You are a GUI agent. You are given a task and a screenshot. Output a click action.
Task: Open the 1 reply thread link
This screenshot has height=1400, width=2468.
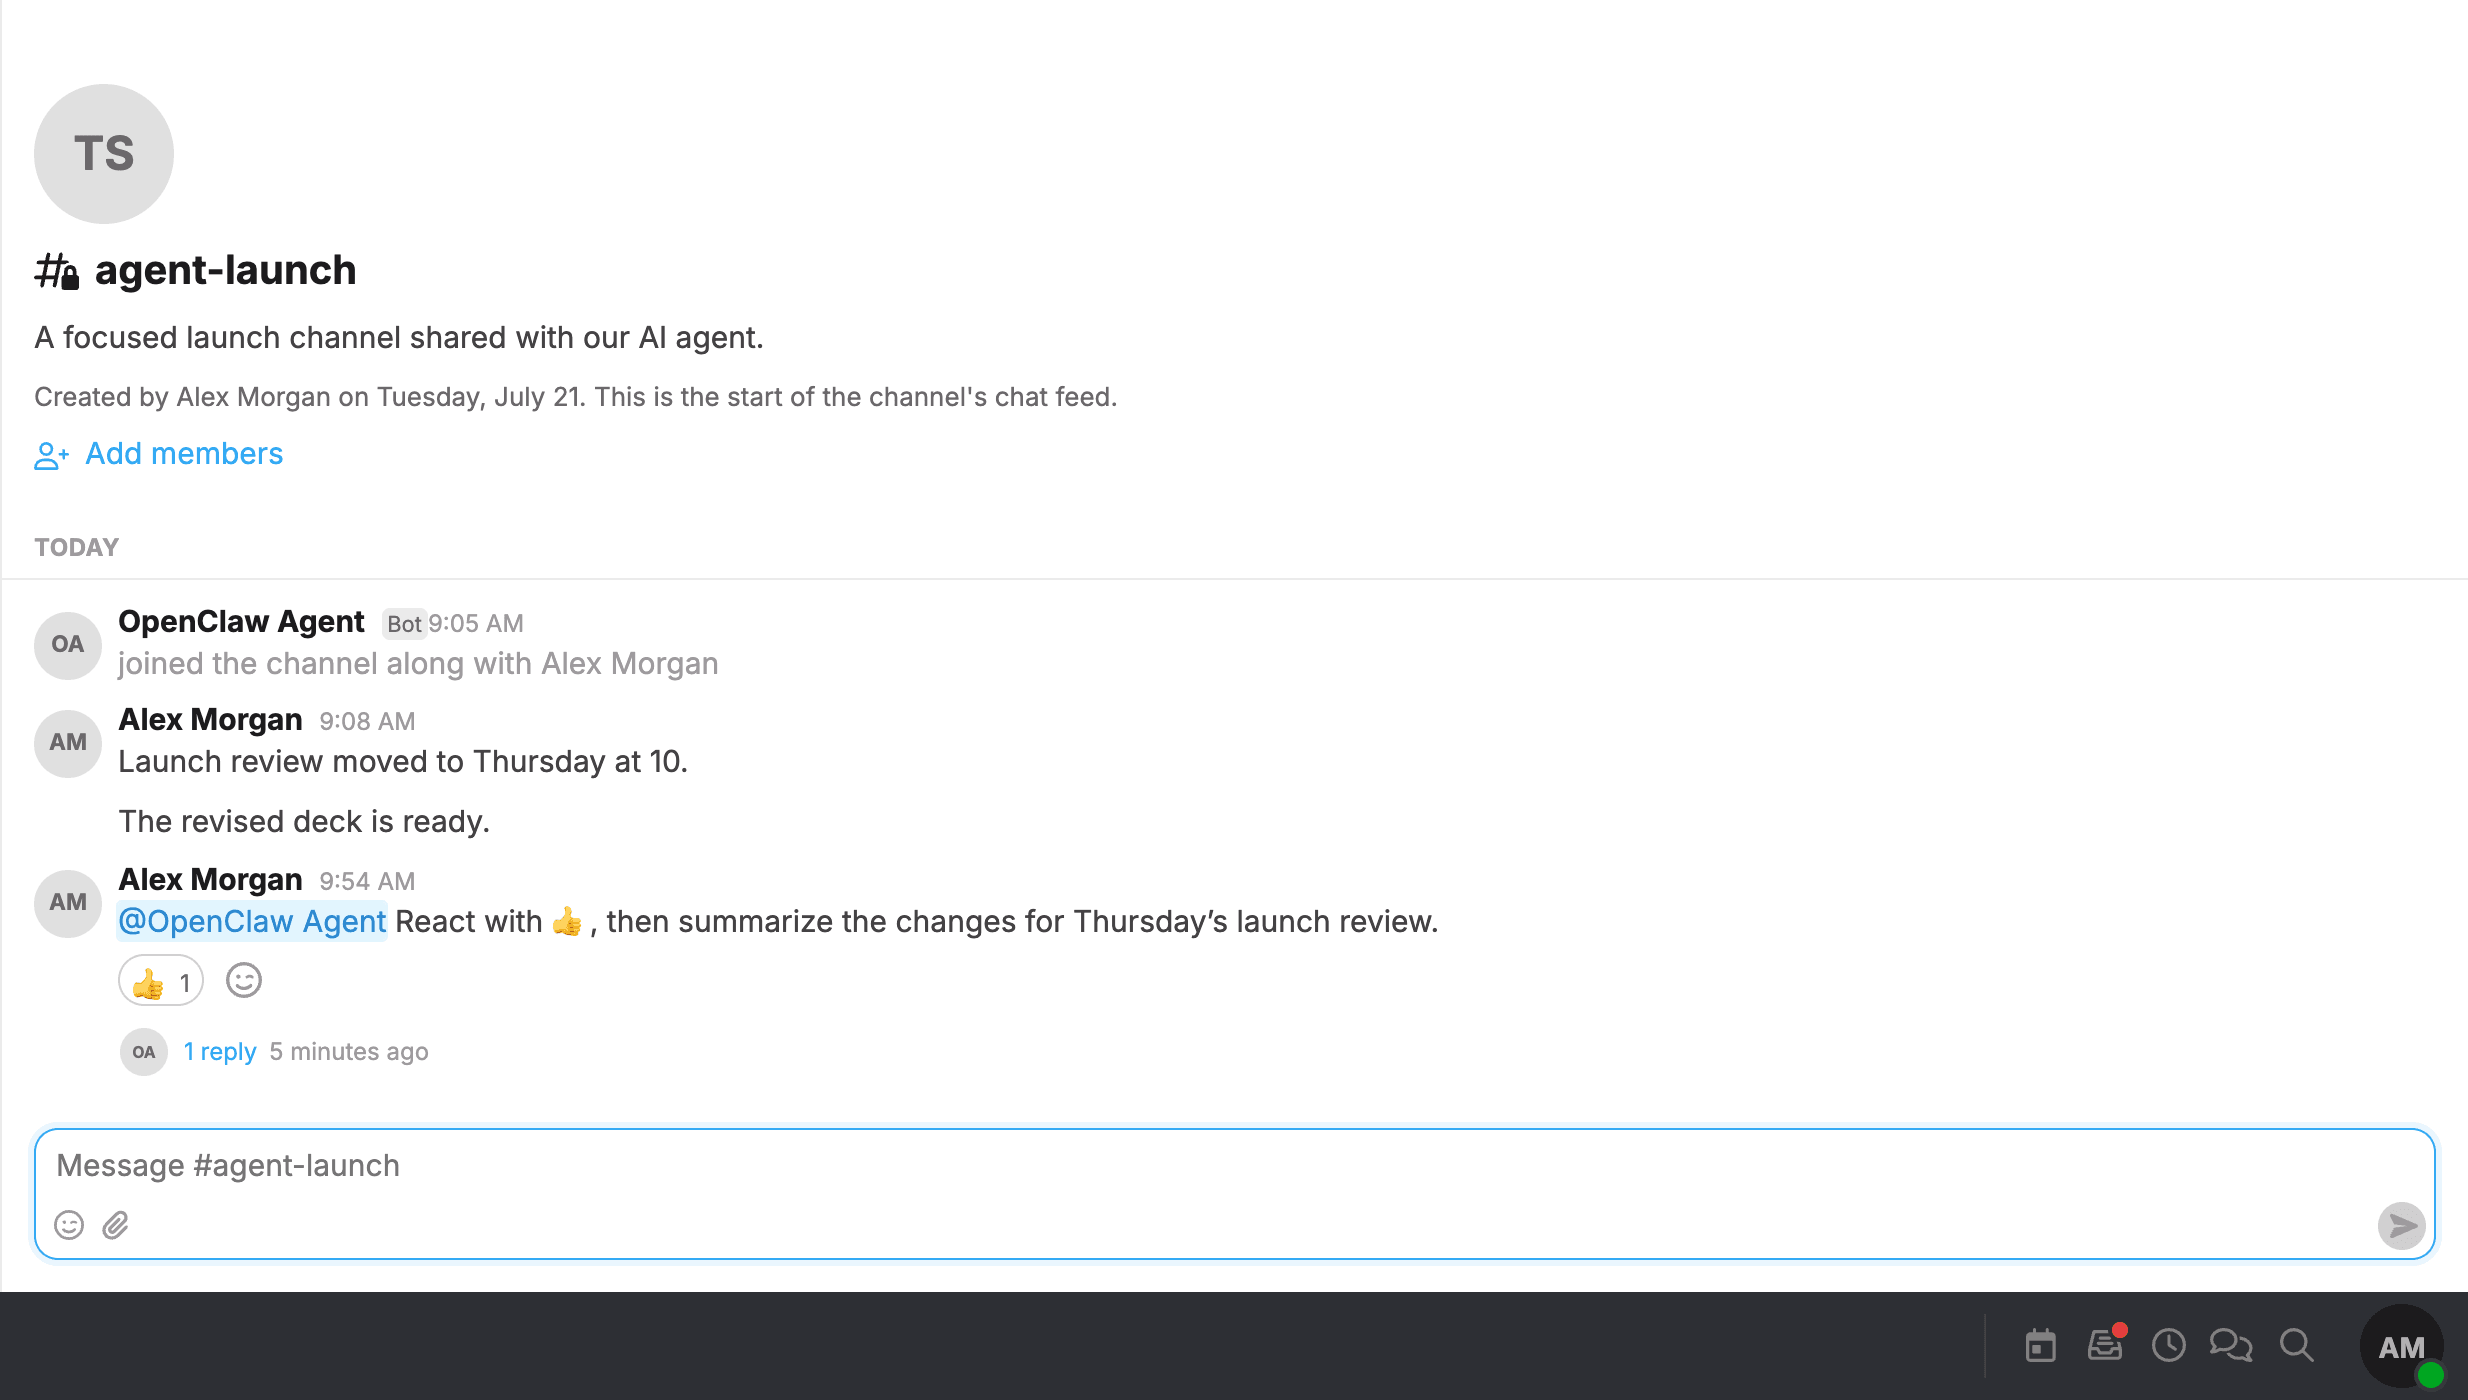(x=220, y=1052)
